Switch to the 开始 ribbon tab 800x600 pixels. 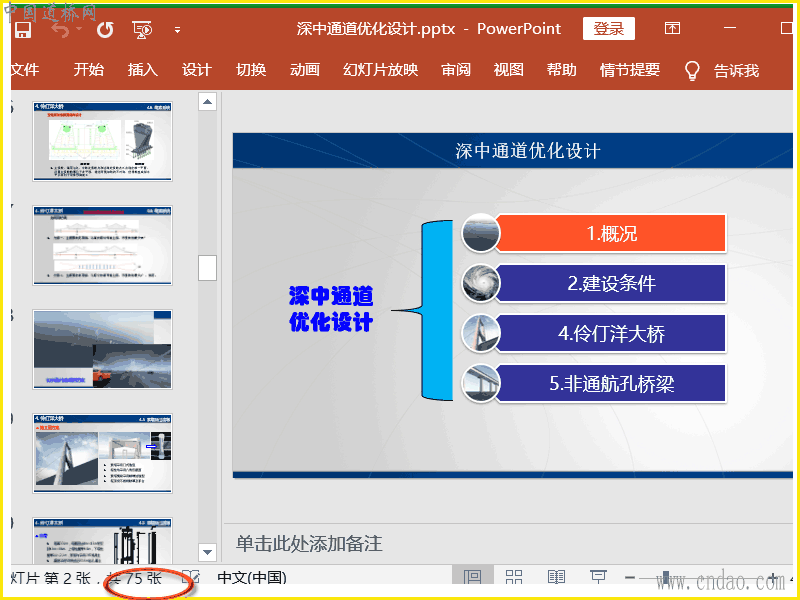point(88,69)
